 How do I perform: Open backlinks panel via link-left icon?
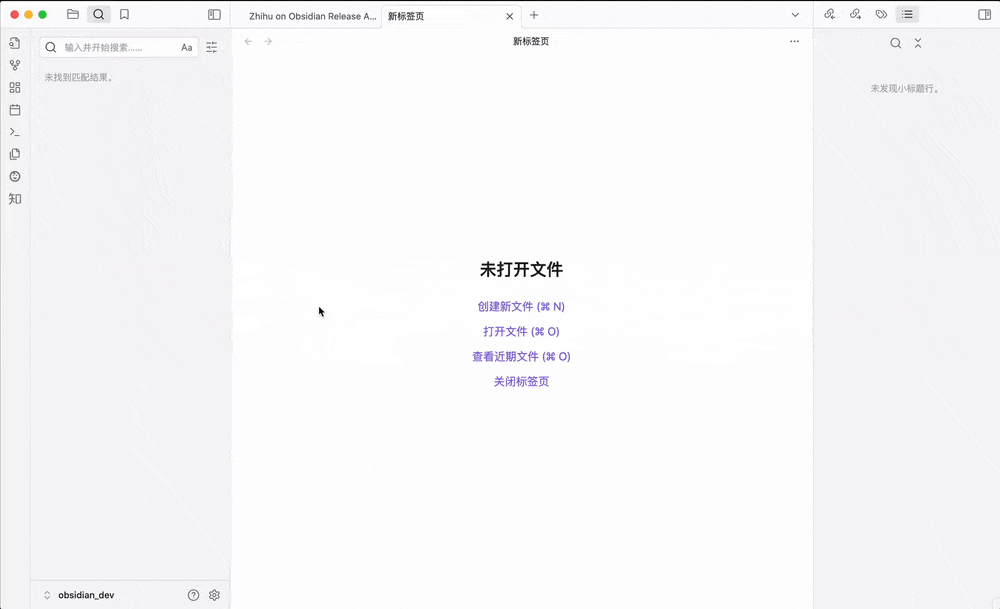829,14
